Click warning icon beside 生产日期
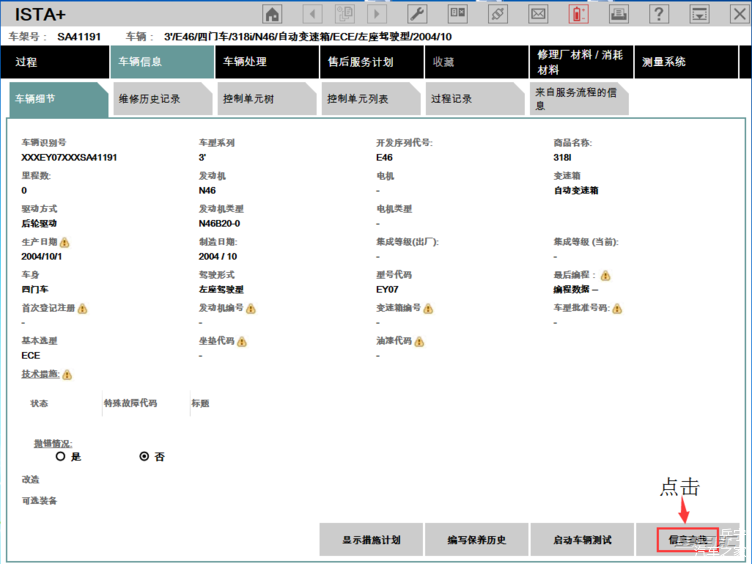This screenshot has width=752, height=564. point(64,243)
